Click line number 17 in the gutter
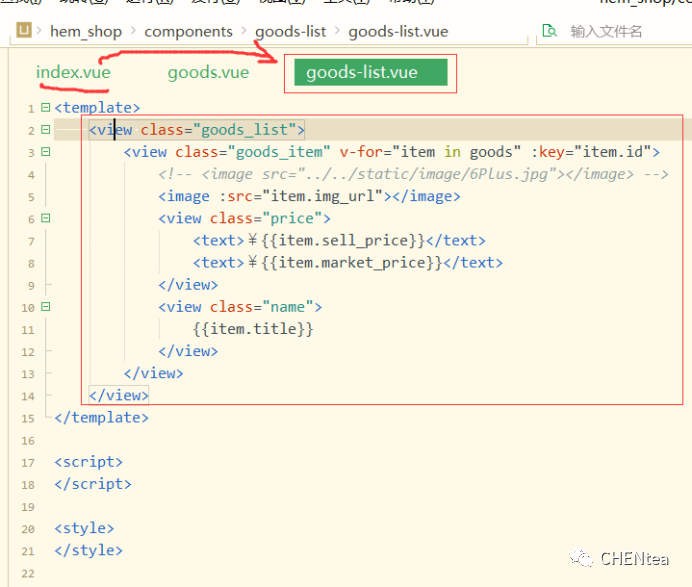 26,462
